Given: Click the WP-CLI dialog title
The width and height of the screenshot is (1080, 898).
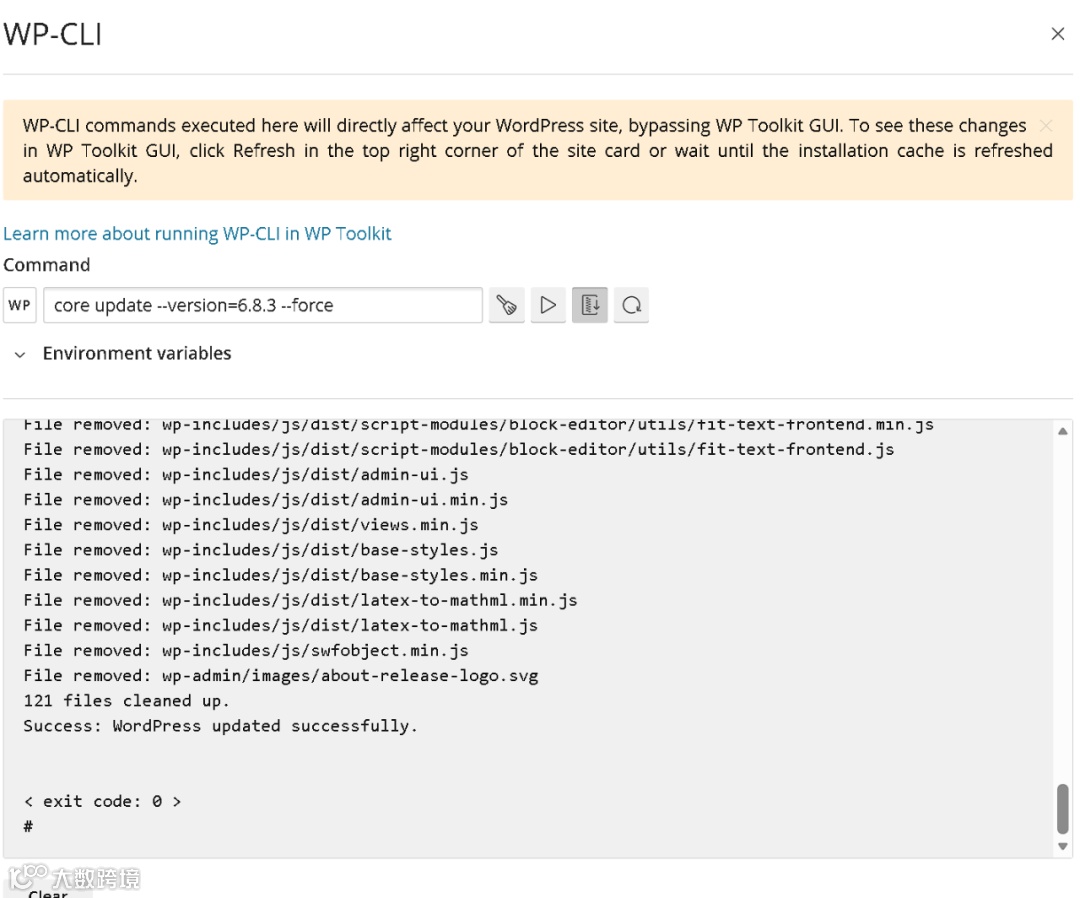Looking at the screenshot, I should 52,34.
